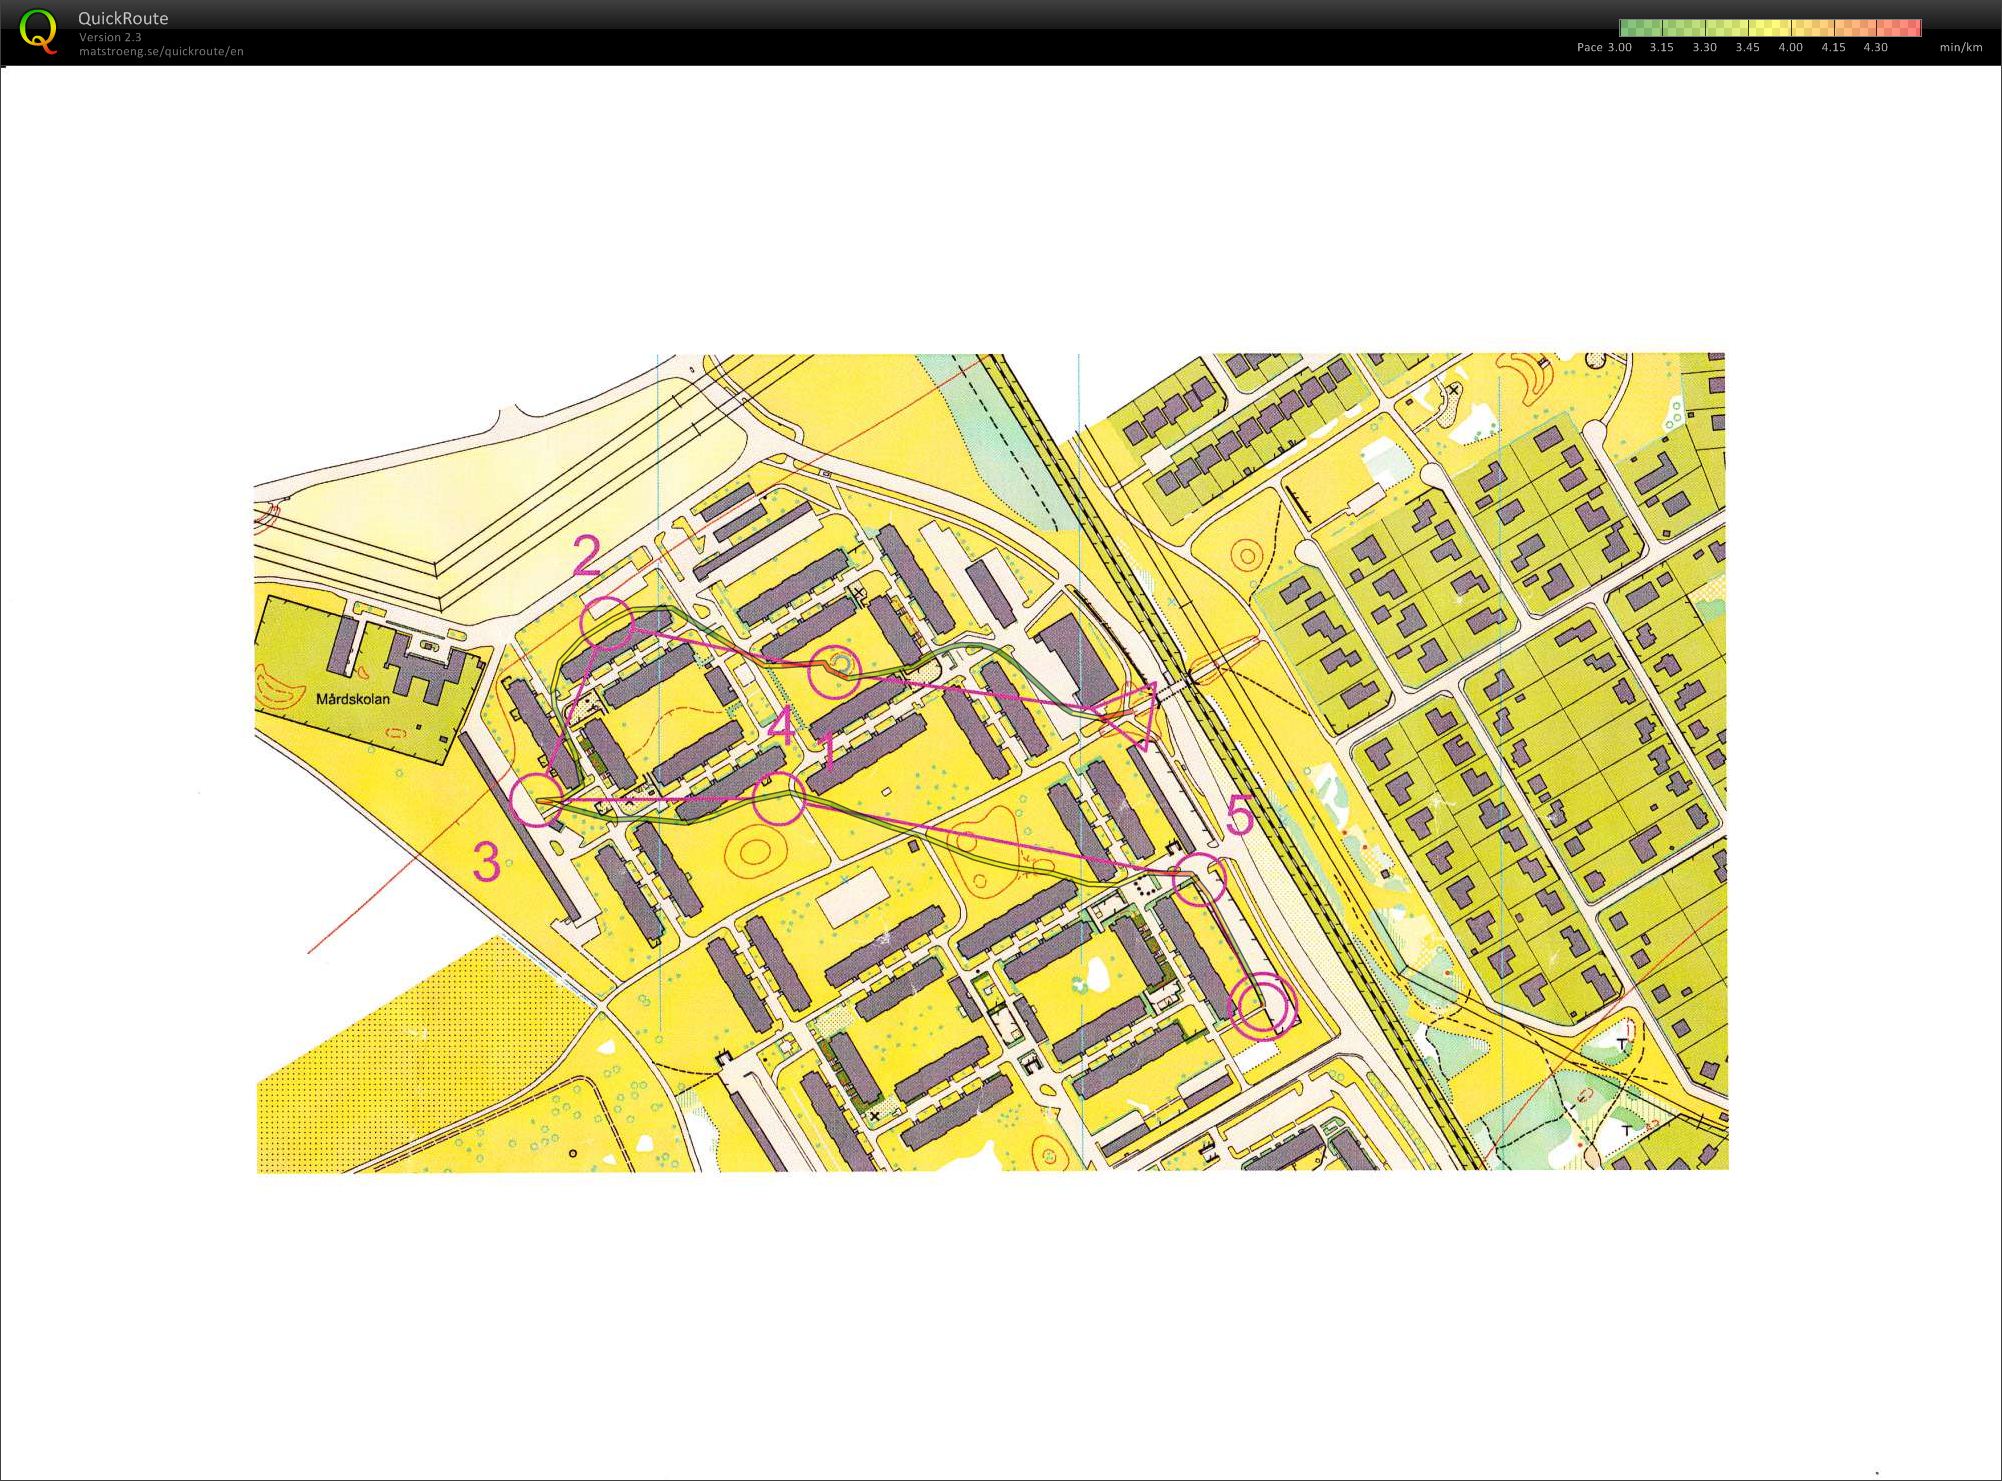Click the magenta control number 5 label

coord(1240,817)
